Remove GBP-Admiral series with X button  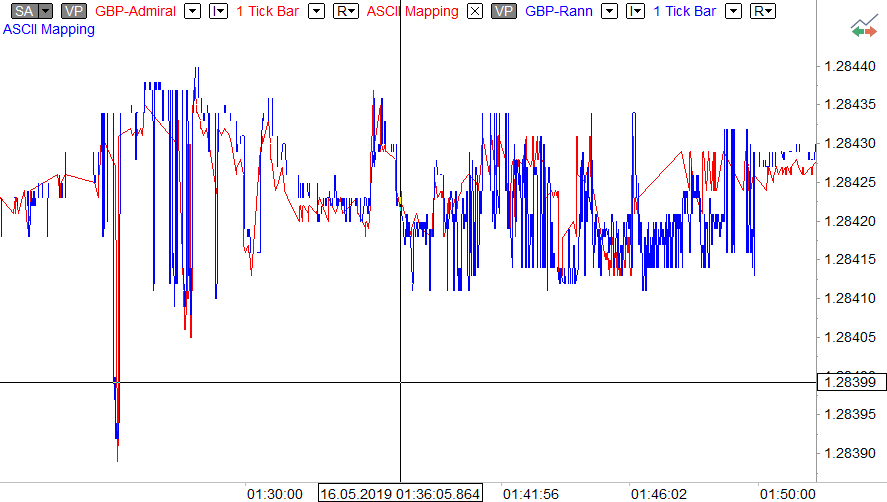click(475, 11)
